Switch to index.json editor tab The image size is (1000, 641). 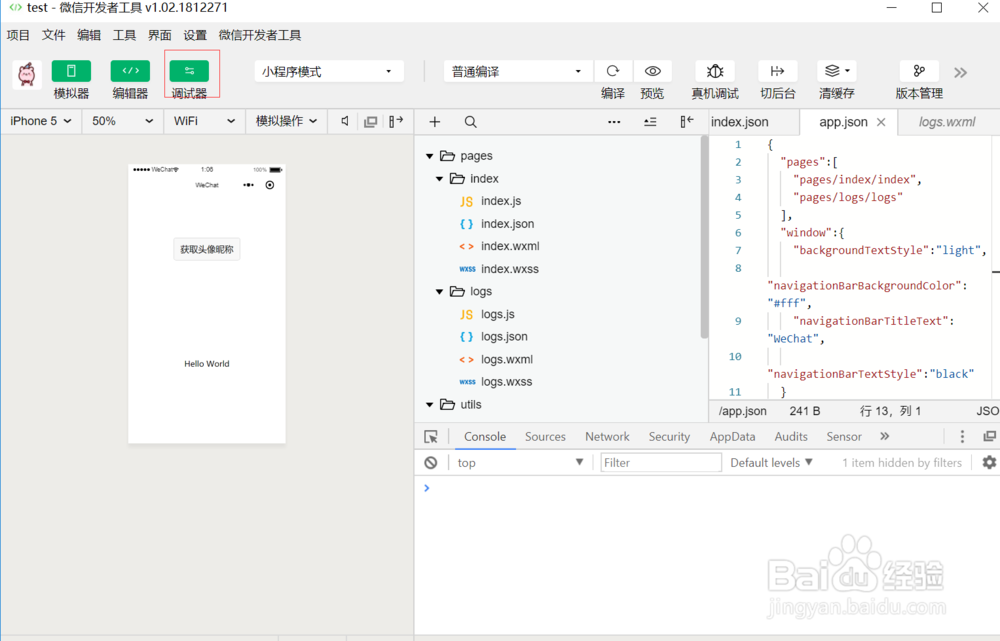point(740,122)
